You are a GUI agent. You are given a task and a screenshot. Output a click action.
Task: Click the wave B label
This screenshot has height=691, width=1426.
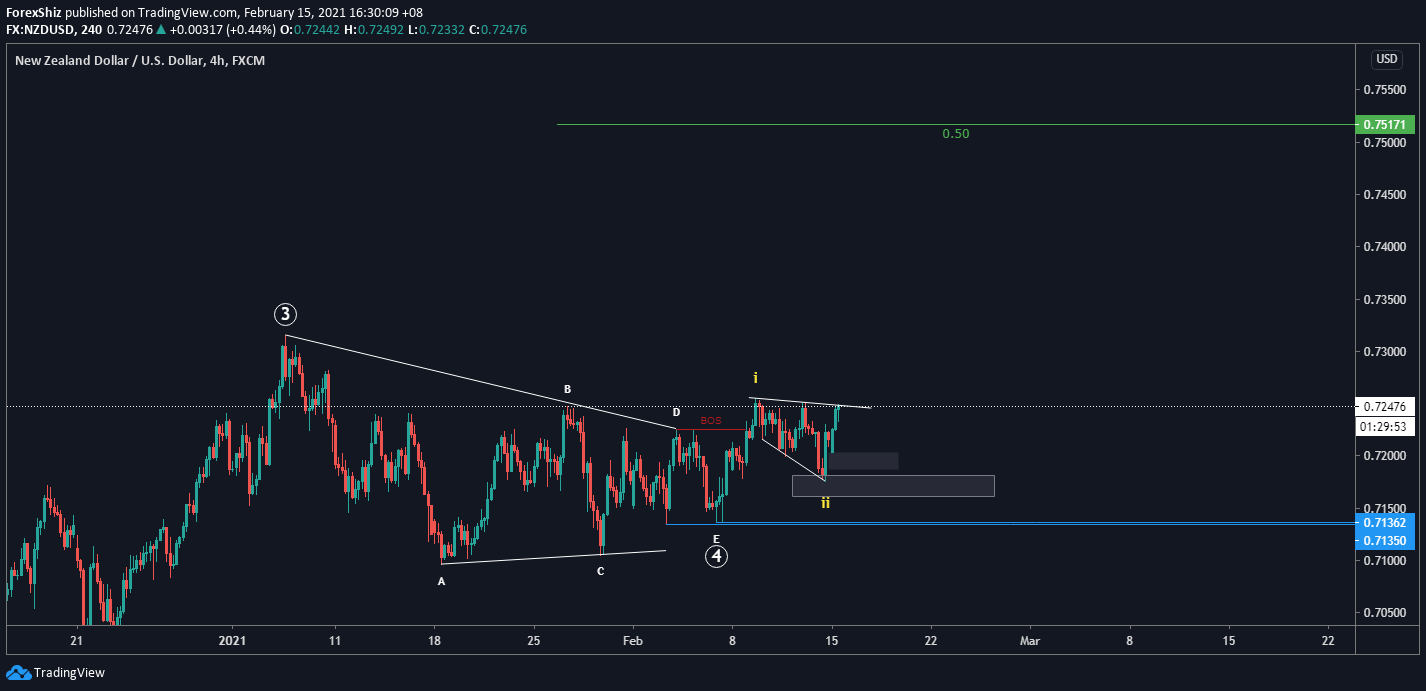click(x=567, y=389)
